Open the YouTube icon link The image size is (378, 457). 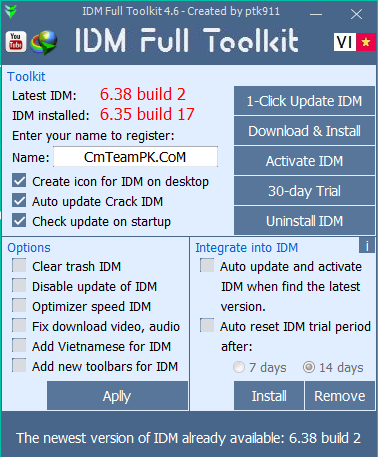(x=16, y=42)
